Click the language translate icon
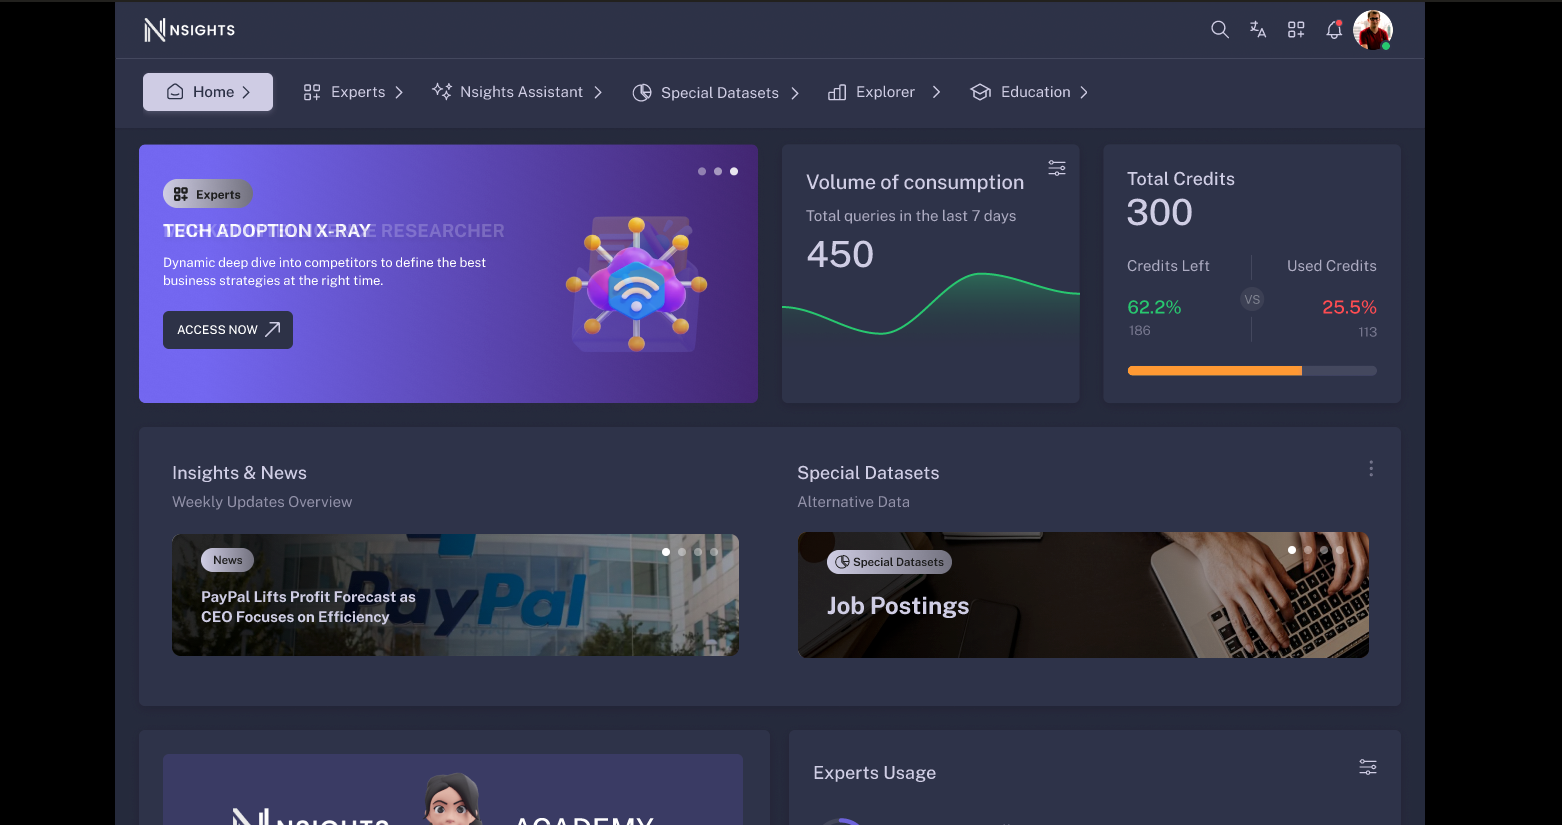Screen dimensions: 1562x825 click(1258, 30)
